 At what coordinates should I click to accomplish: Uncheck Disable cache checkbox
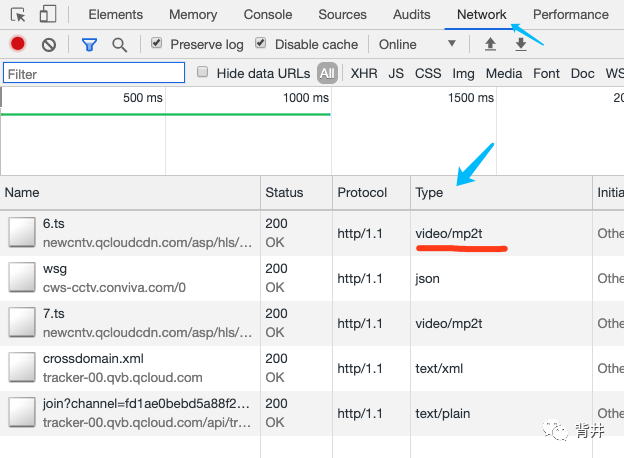click(x=261, y=43)
